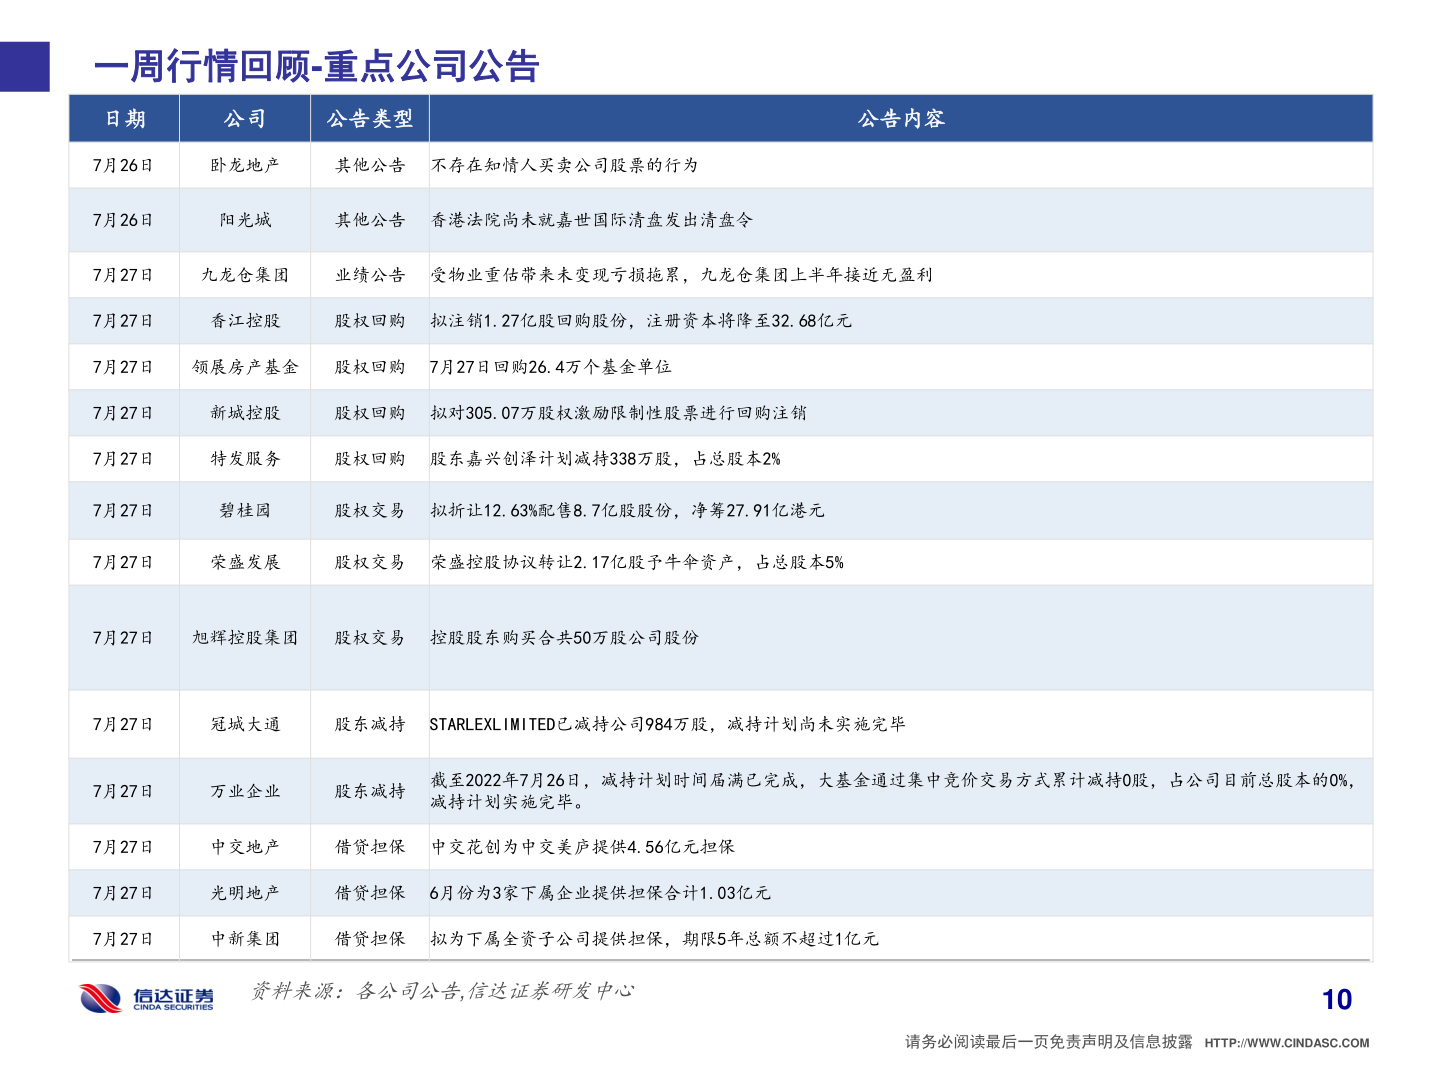Click the 7月26日 date for 阳光城
The image size is (1440, 1080).
[x=124, y=220]
